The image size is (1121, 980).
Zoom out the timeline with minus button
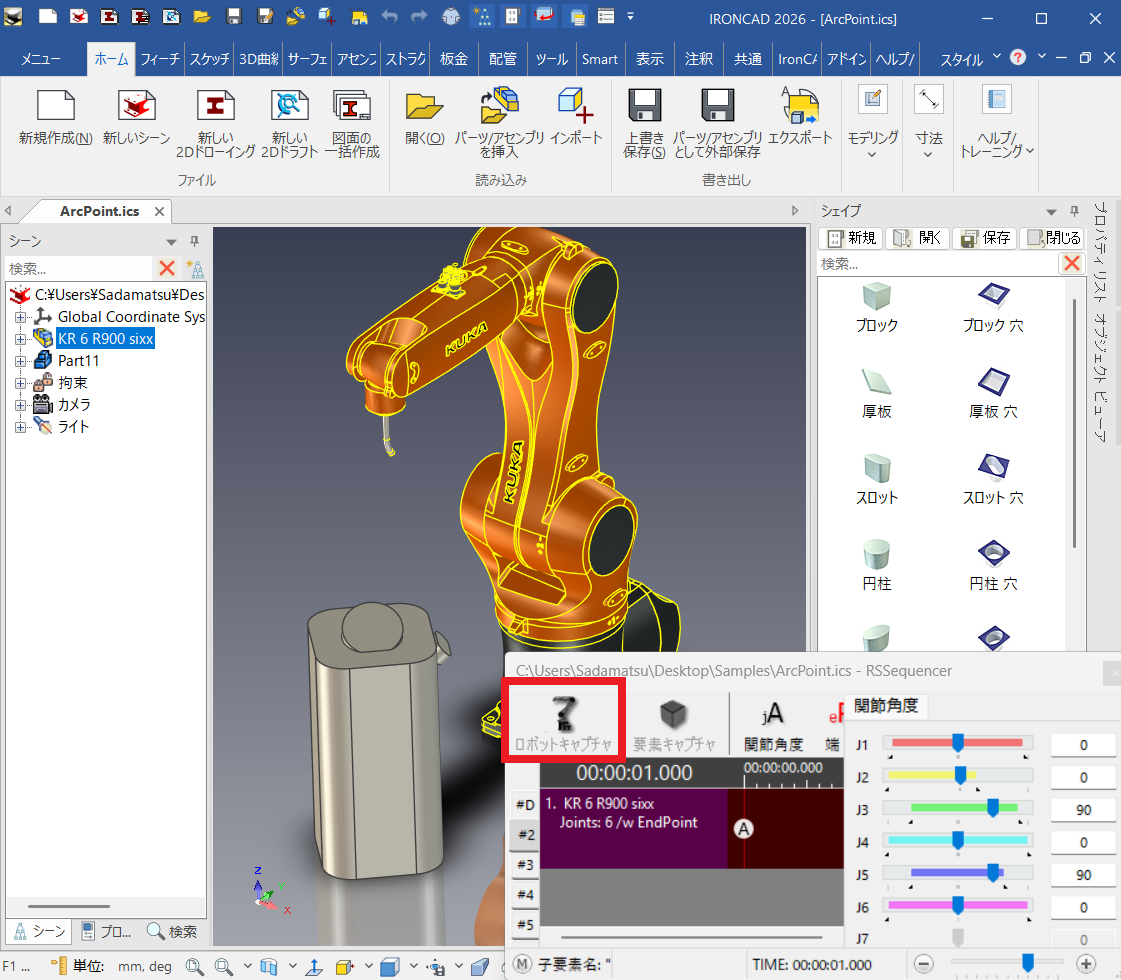tap(924, 964)
